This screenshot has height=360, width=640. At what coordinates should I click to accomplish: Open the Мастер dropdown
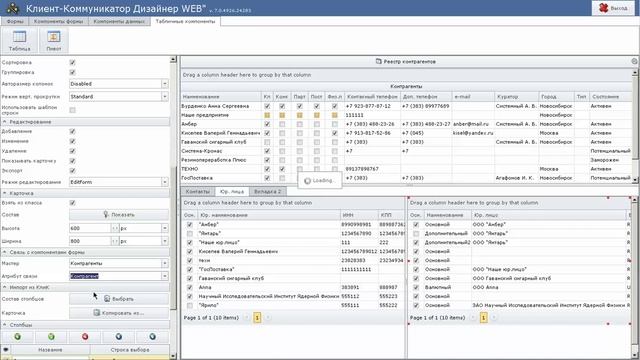pyautogui.click(x=164, y=263)
